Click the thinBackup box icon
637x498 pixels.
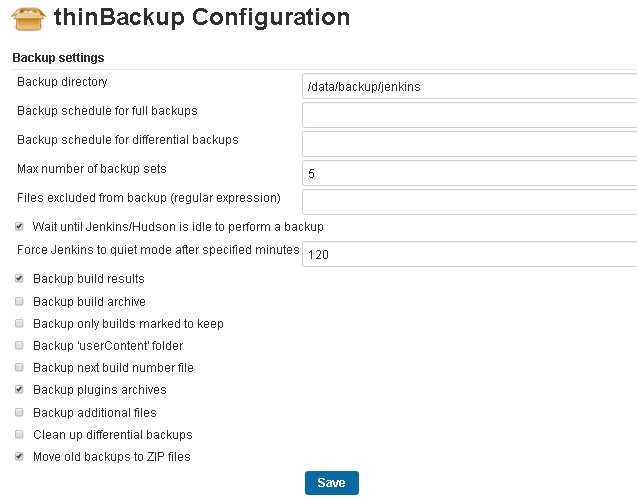pyautogui.click(x=28, y=19)
